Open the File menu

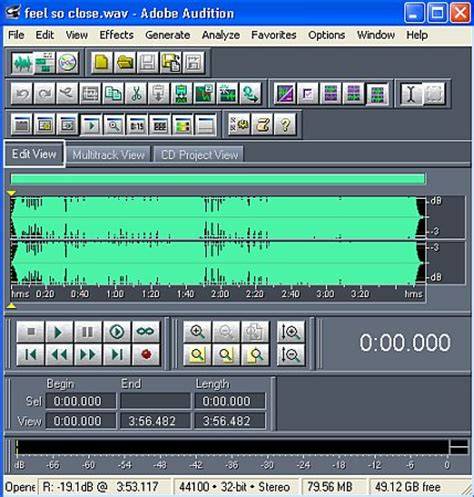click(16, 35)
